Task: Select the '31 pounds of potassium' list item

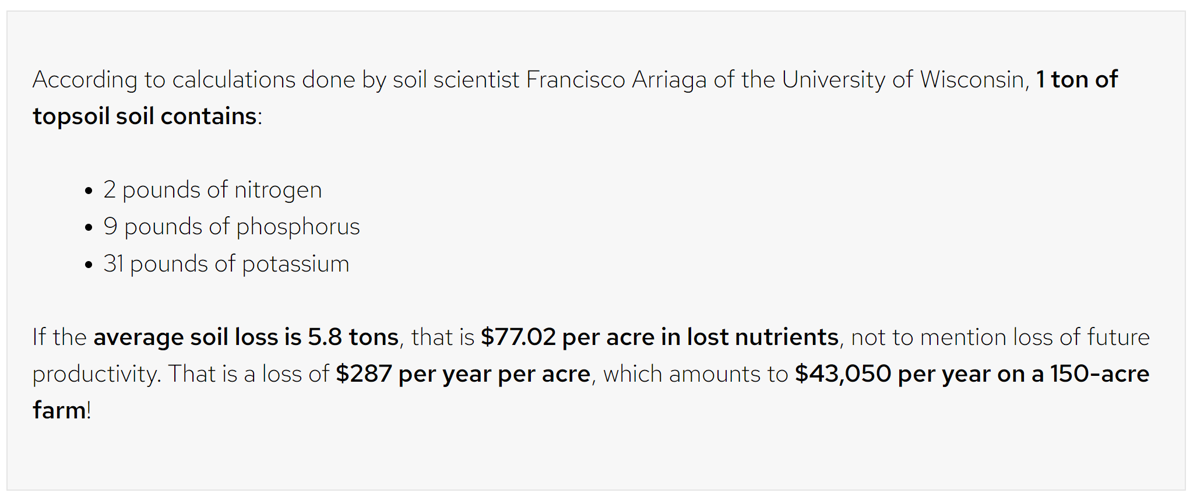Action: 226,264
